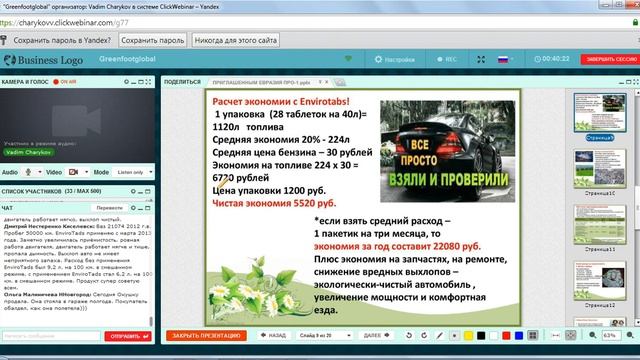Open the slide number dropdown
This screenshot has width=640, height=360.
click(x=324, y=336)
